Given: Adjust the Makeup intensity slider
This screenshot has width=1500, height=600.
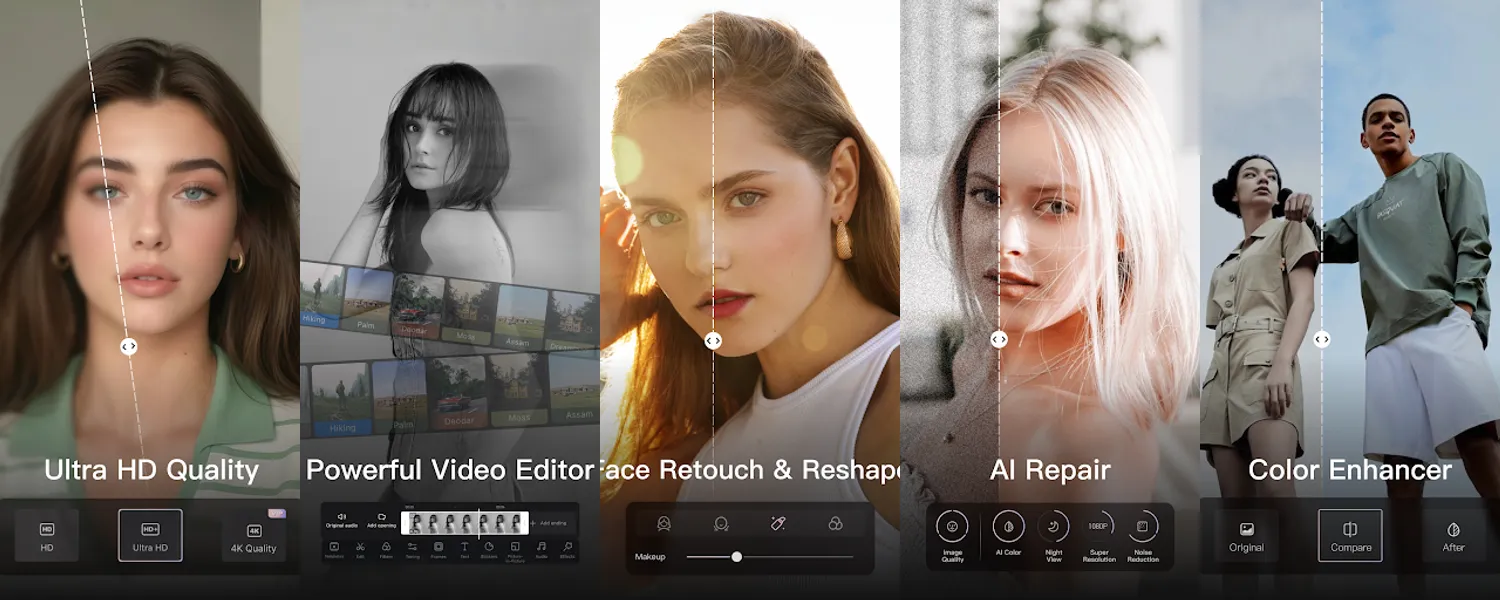Looking at the screenshot, I should click(737, 556).
